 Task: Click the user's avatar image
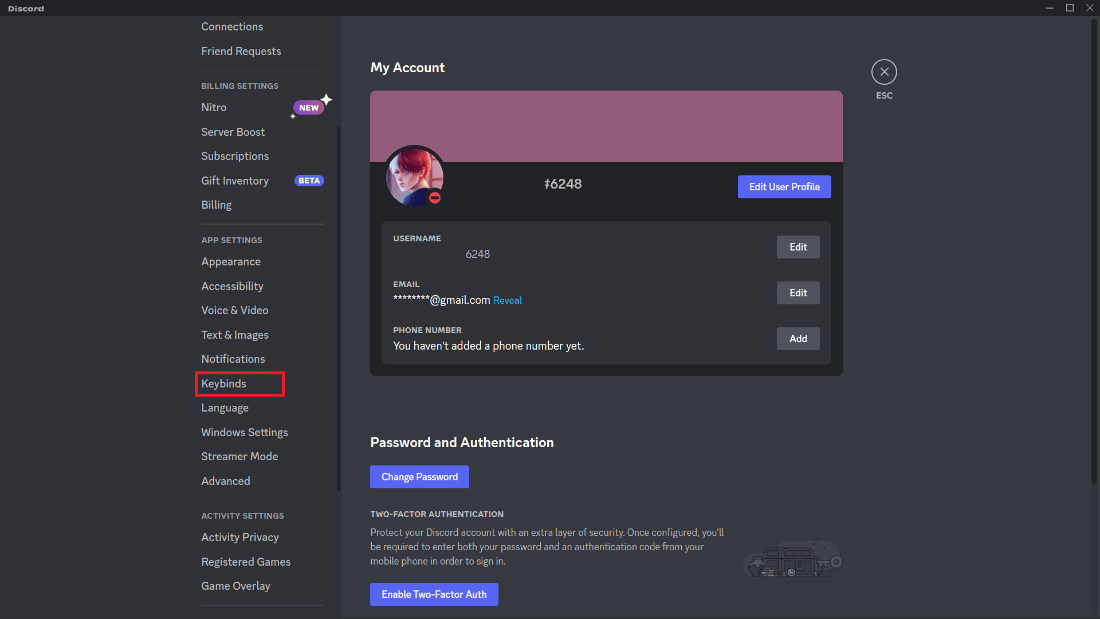pos(414,176)
